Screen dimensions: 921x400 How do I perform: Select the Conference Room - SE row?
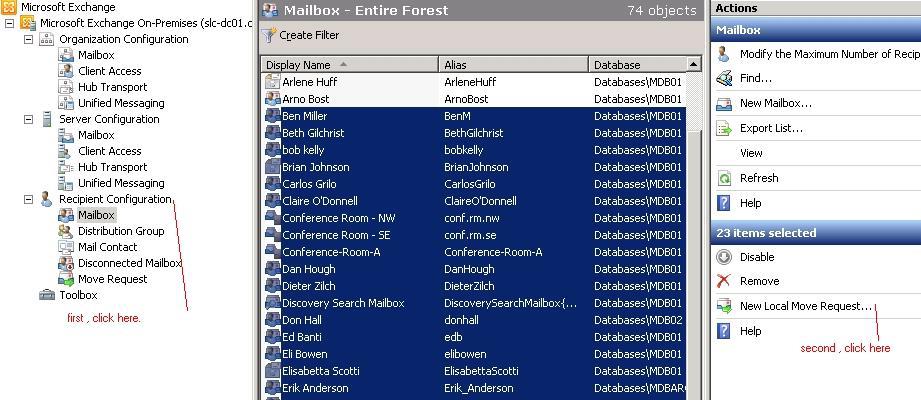click(x=473, y=236)
